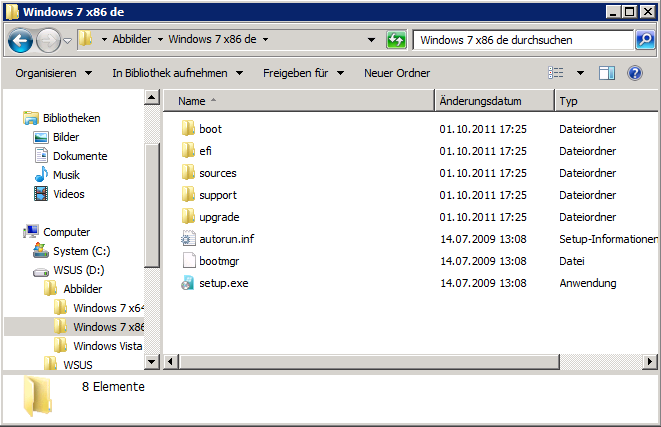The width and height of the screenshot is (661, 427).
Task: Click the horizontal scrollbar right arrow
Action: point(650,362)
